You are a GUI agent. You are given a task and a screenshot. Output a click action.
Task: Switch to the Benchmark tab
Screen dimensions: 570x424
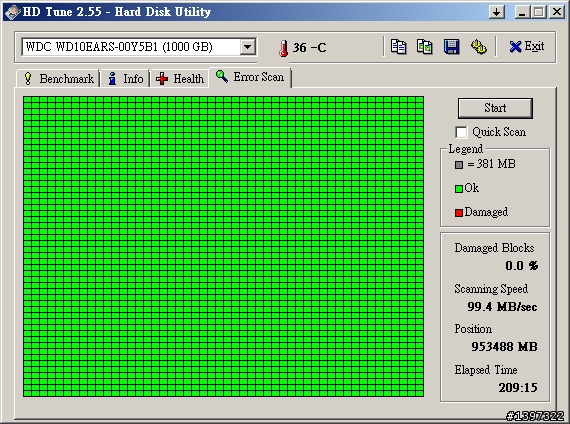tap(58, 79)
